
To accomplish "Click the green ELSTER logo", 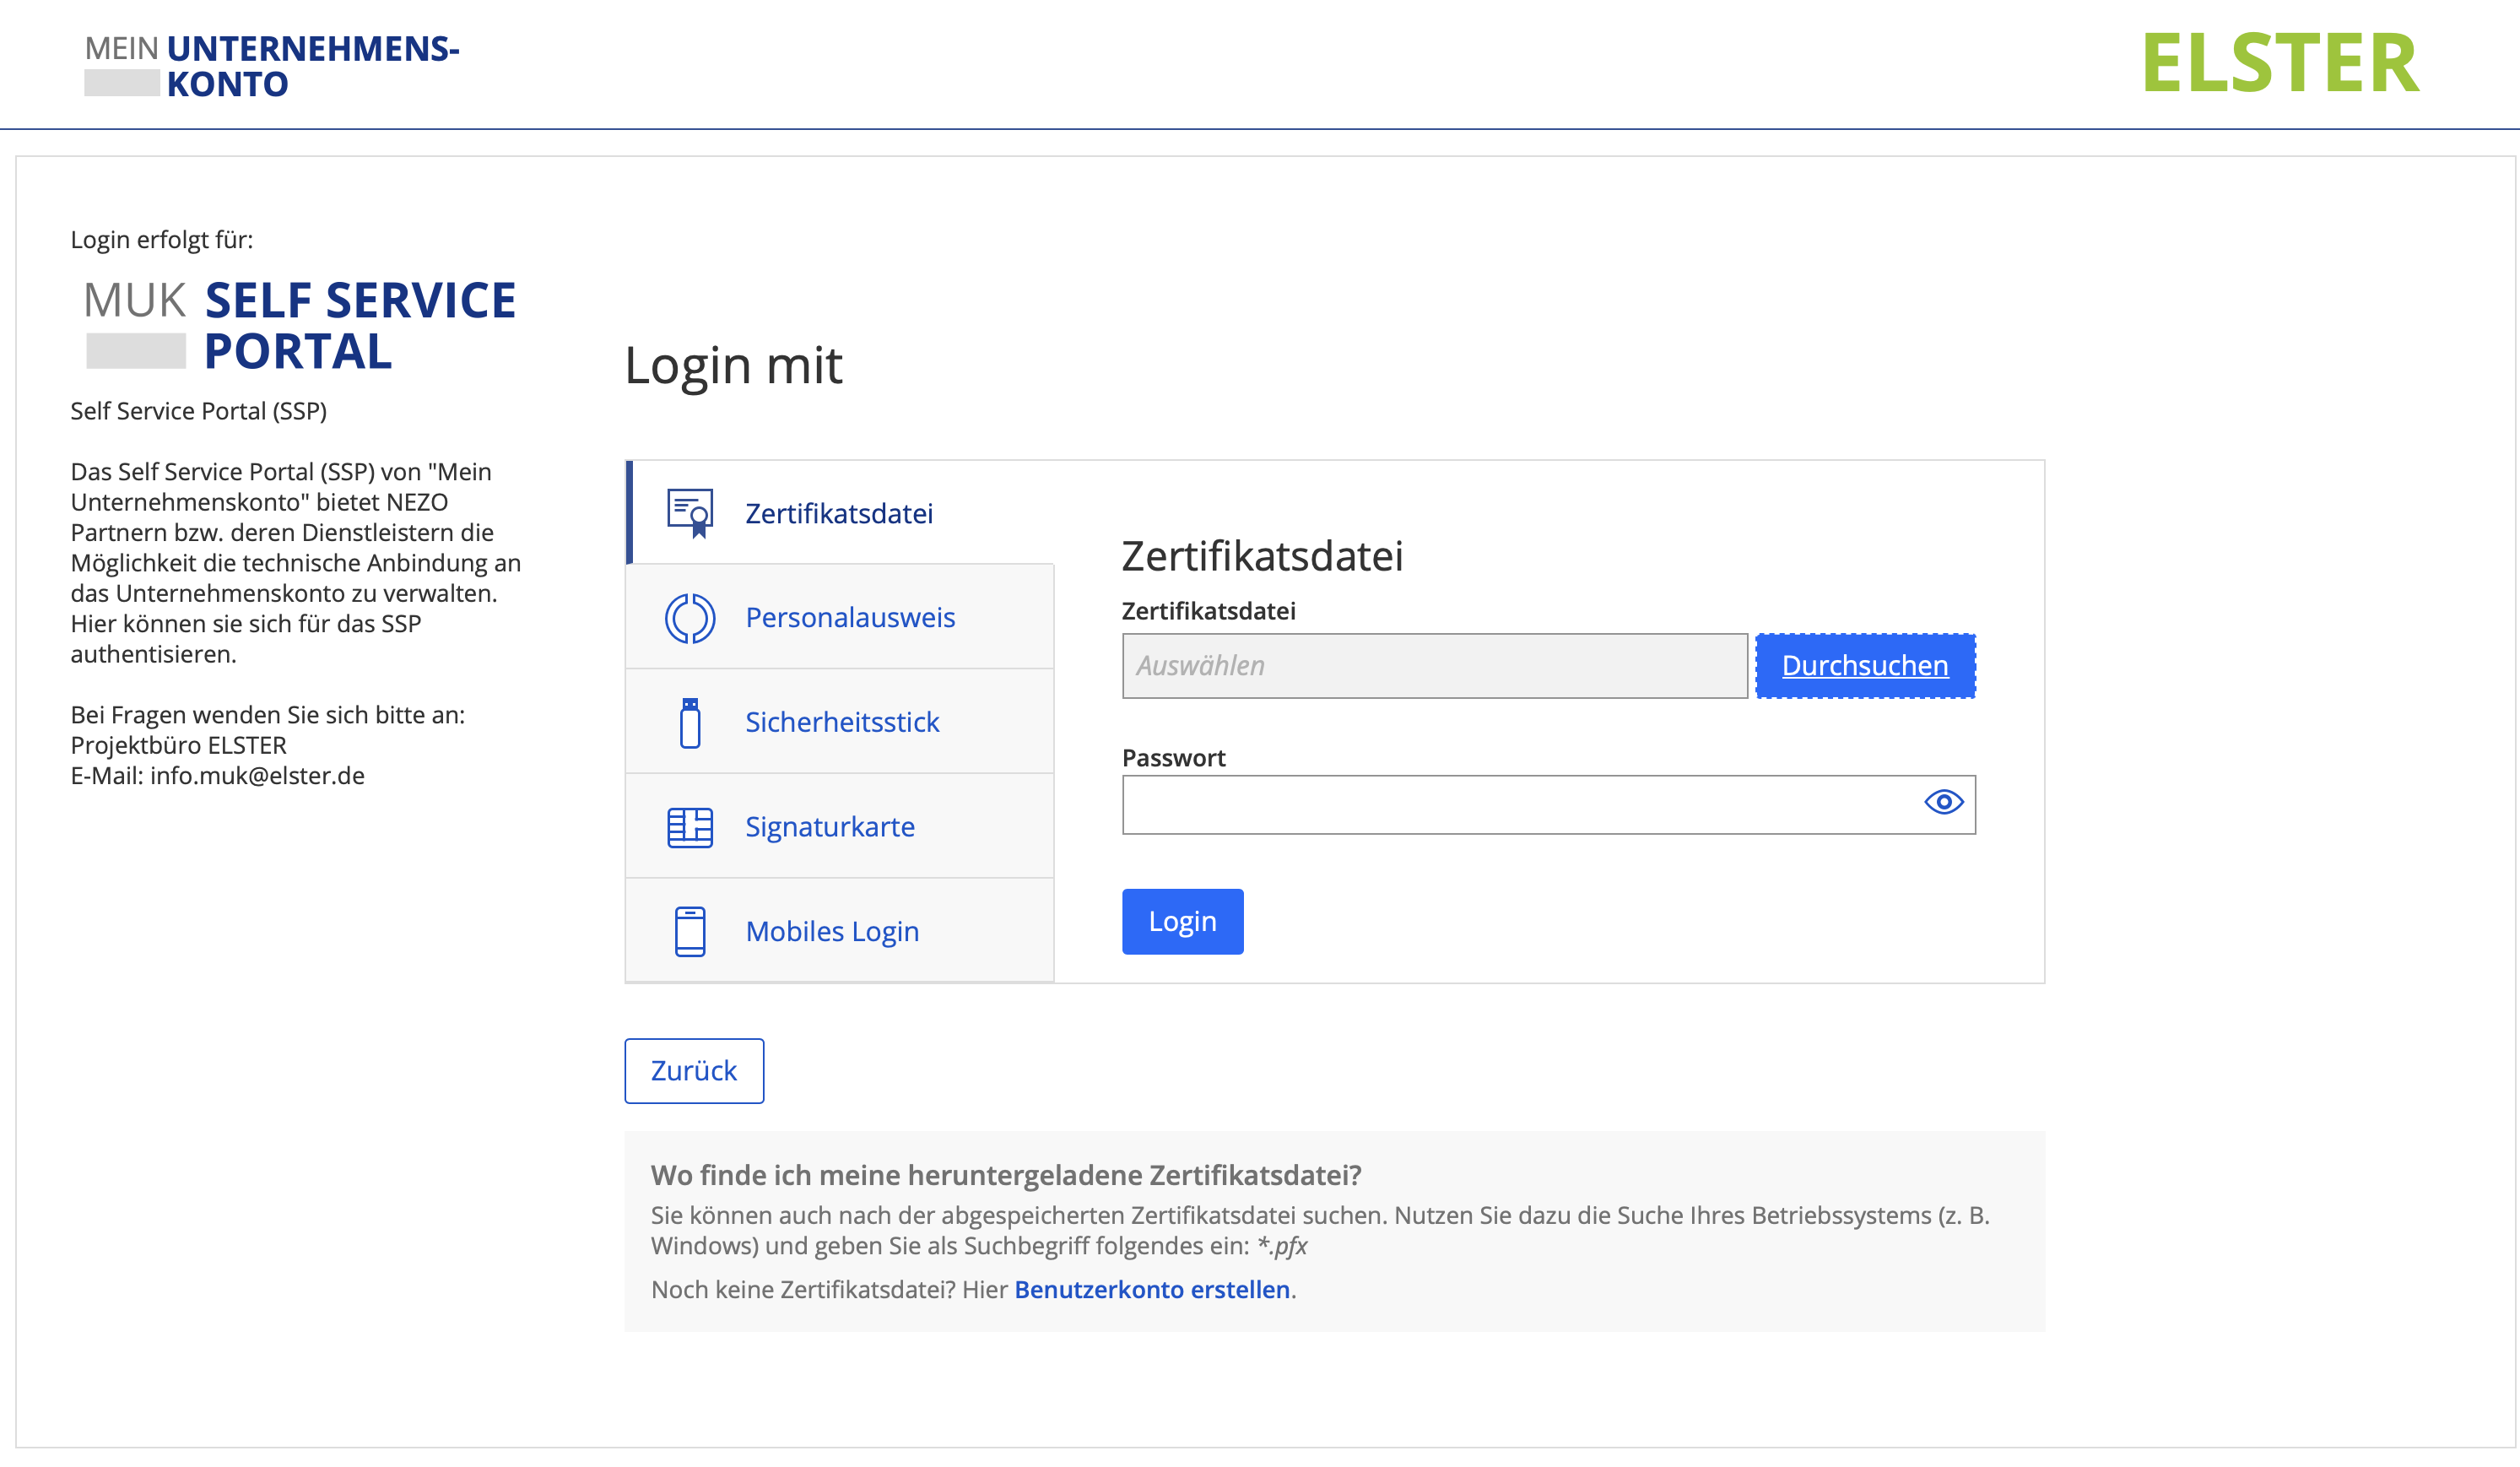I will point(2279,63).
